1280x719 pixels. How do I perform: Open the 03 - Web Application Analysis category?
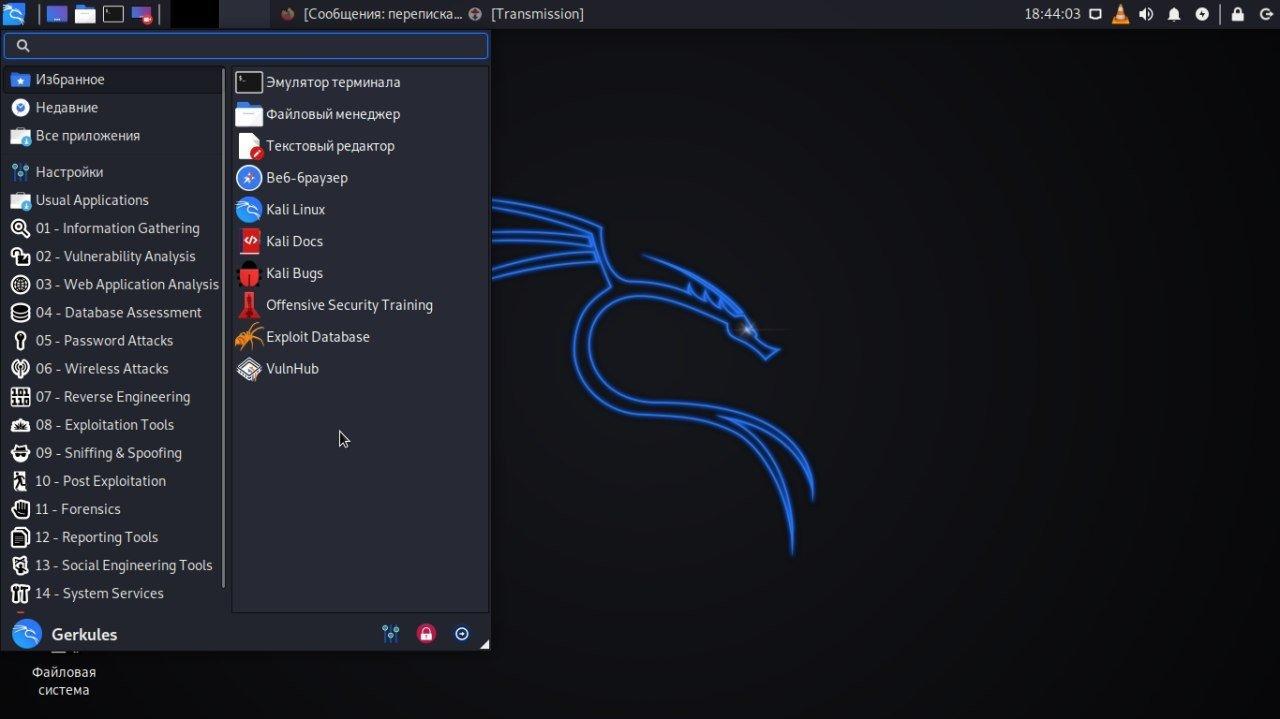(x=114, y=284)
